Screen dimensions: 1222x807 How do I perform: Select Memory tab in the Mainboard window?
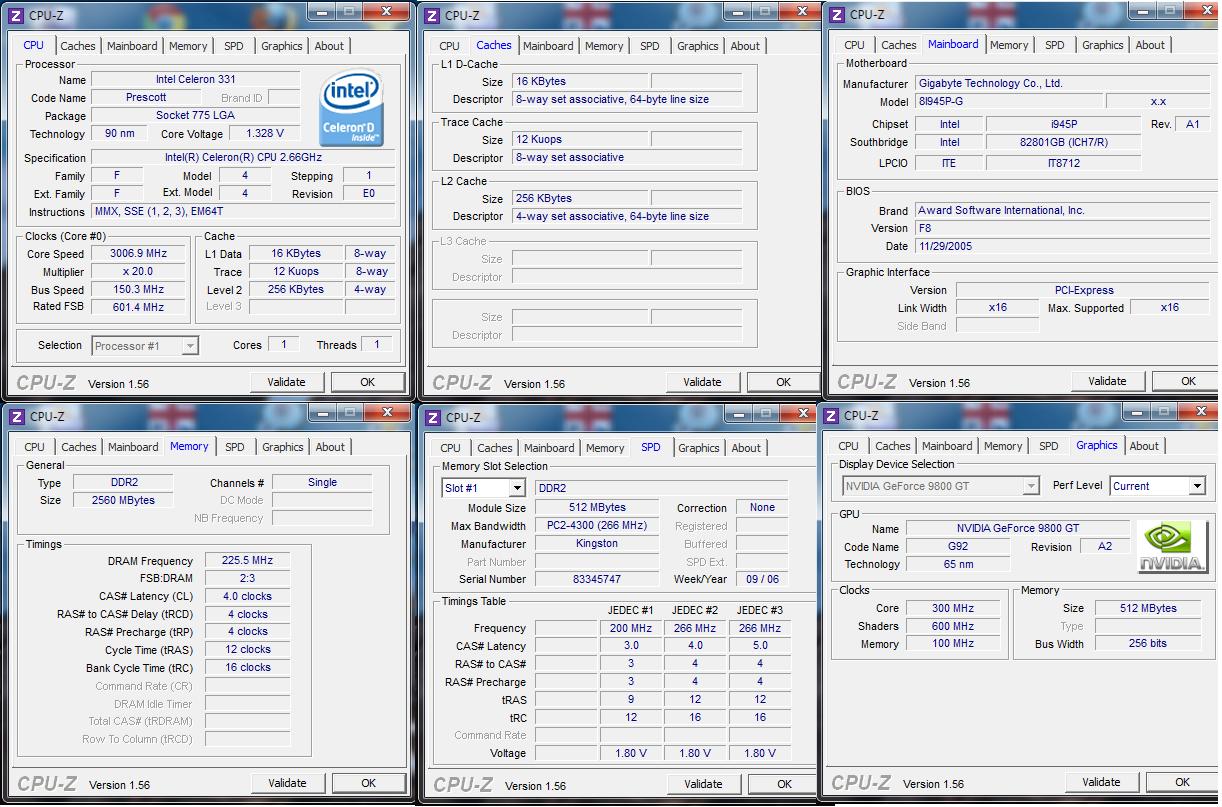pos(1009,45)
